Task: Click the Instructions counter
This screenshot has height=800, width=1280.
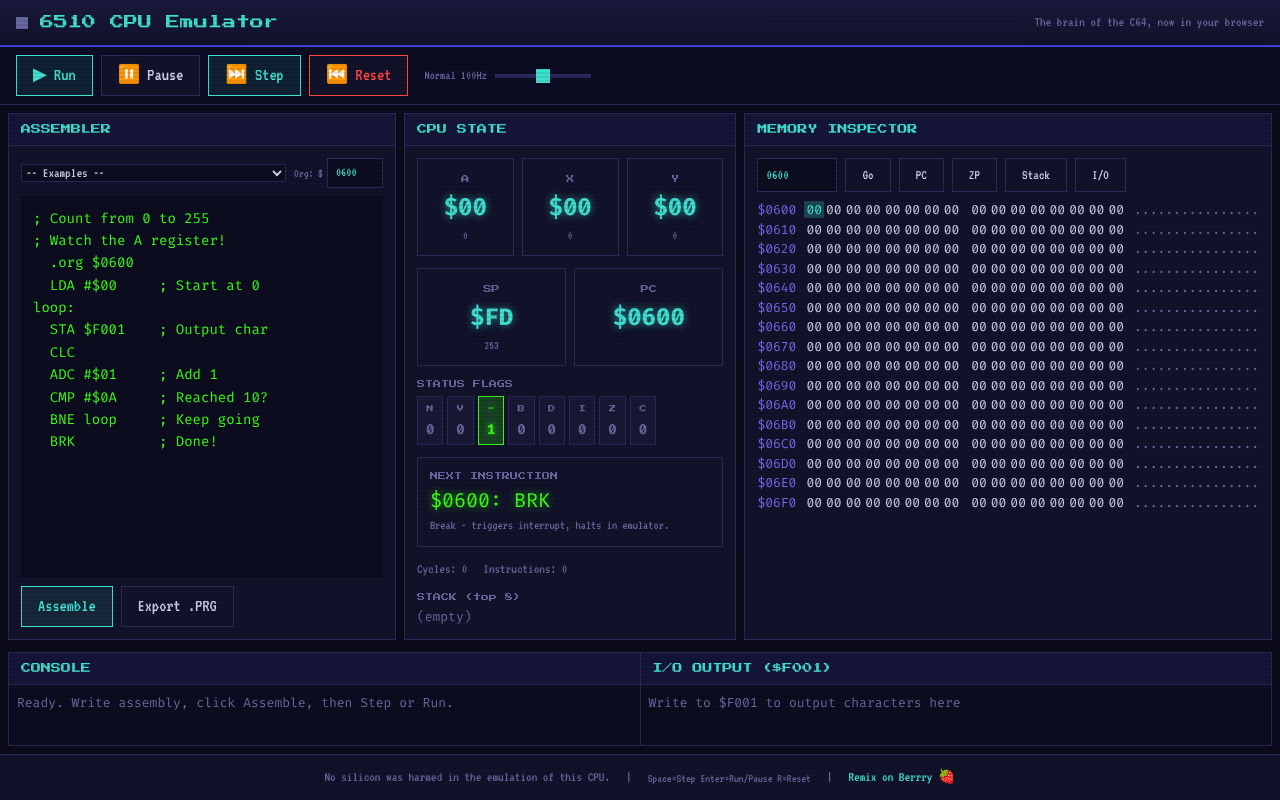Action: coord(525,569)
